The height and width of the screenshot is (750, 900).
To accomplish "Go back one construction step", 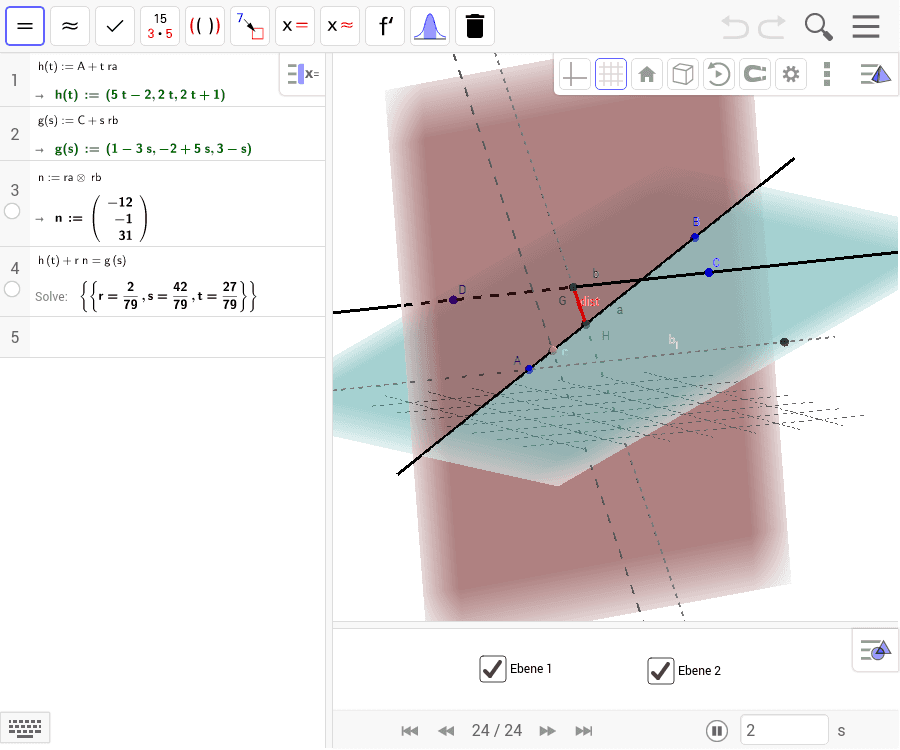I will (x=446, y=731).
